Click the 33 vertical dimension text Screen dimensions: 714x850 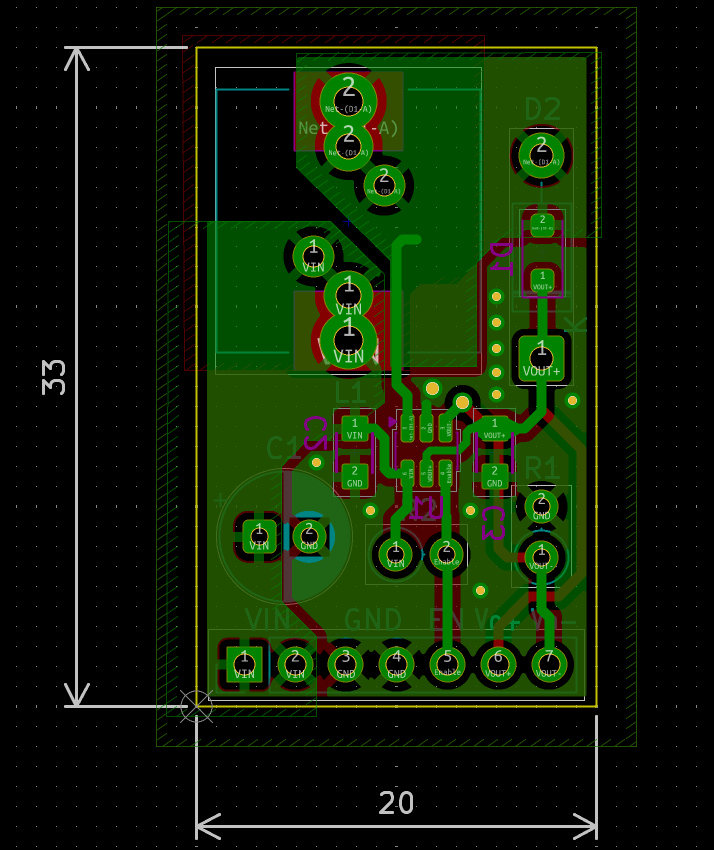point(54,377)
